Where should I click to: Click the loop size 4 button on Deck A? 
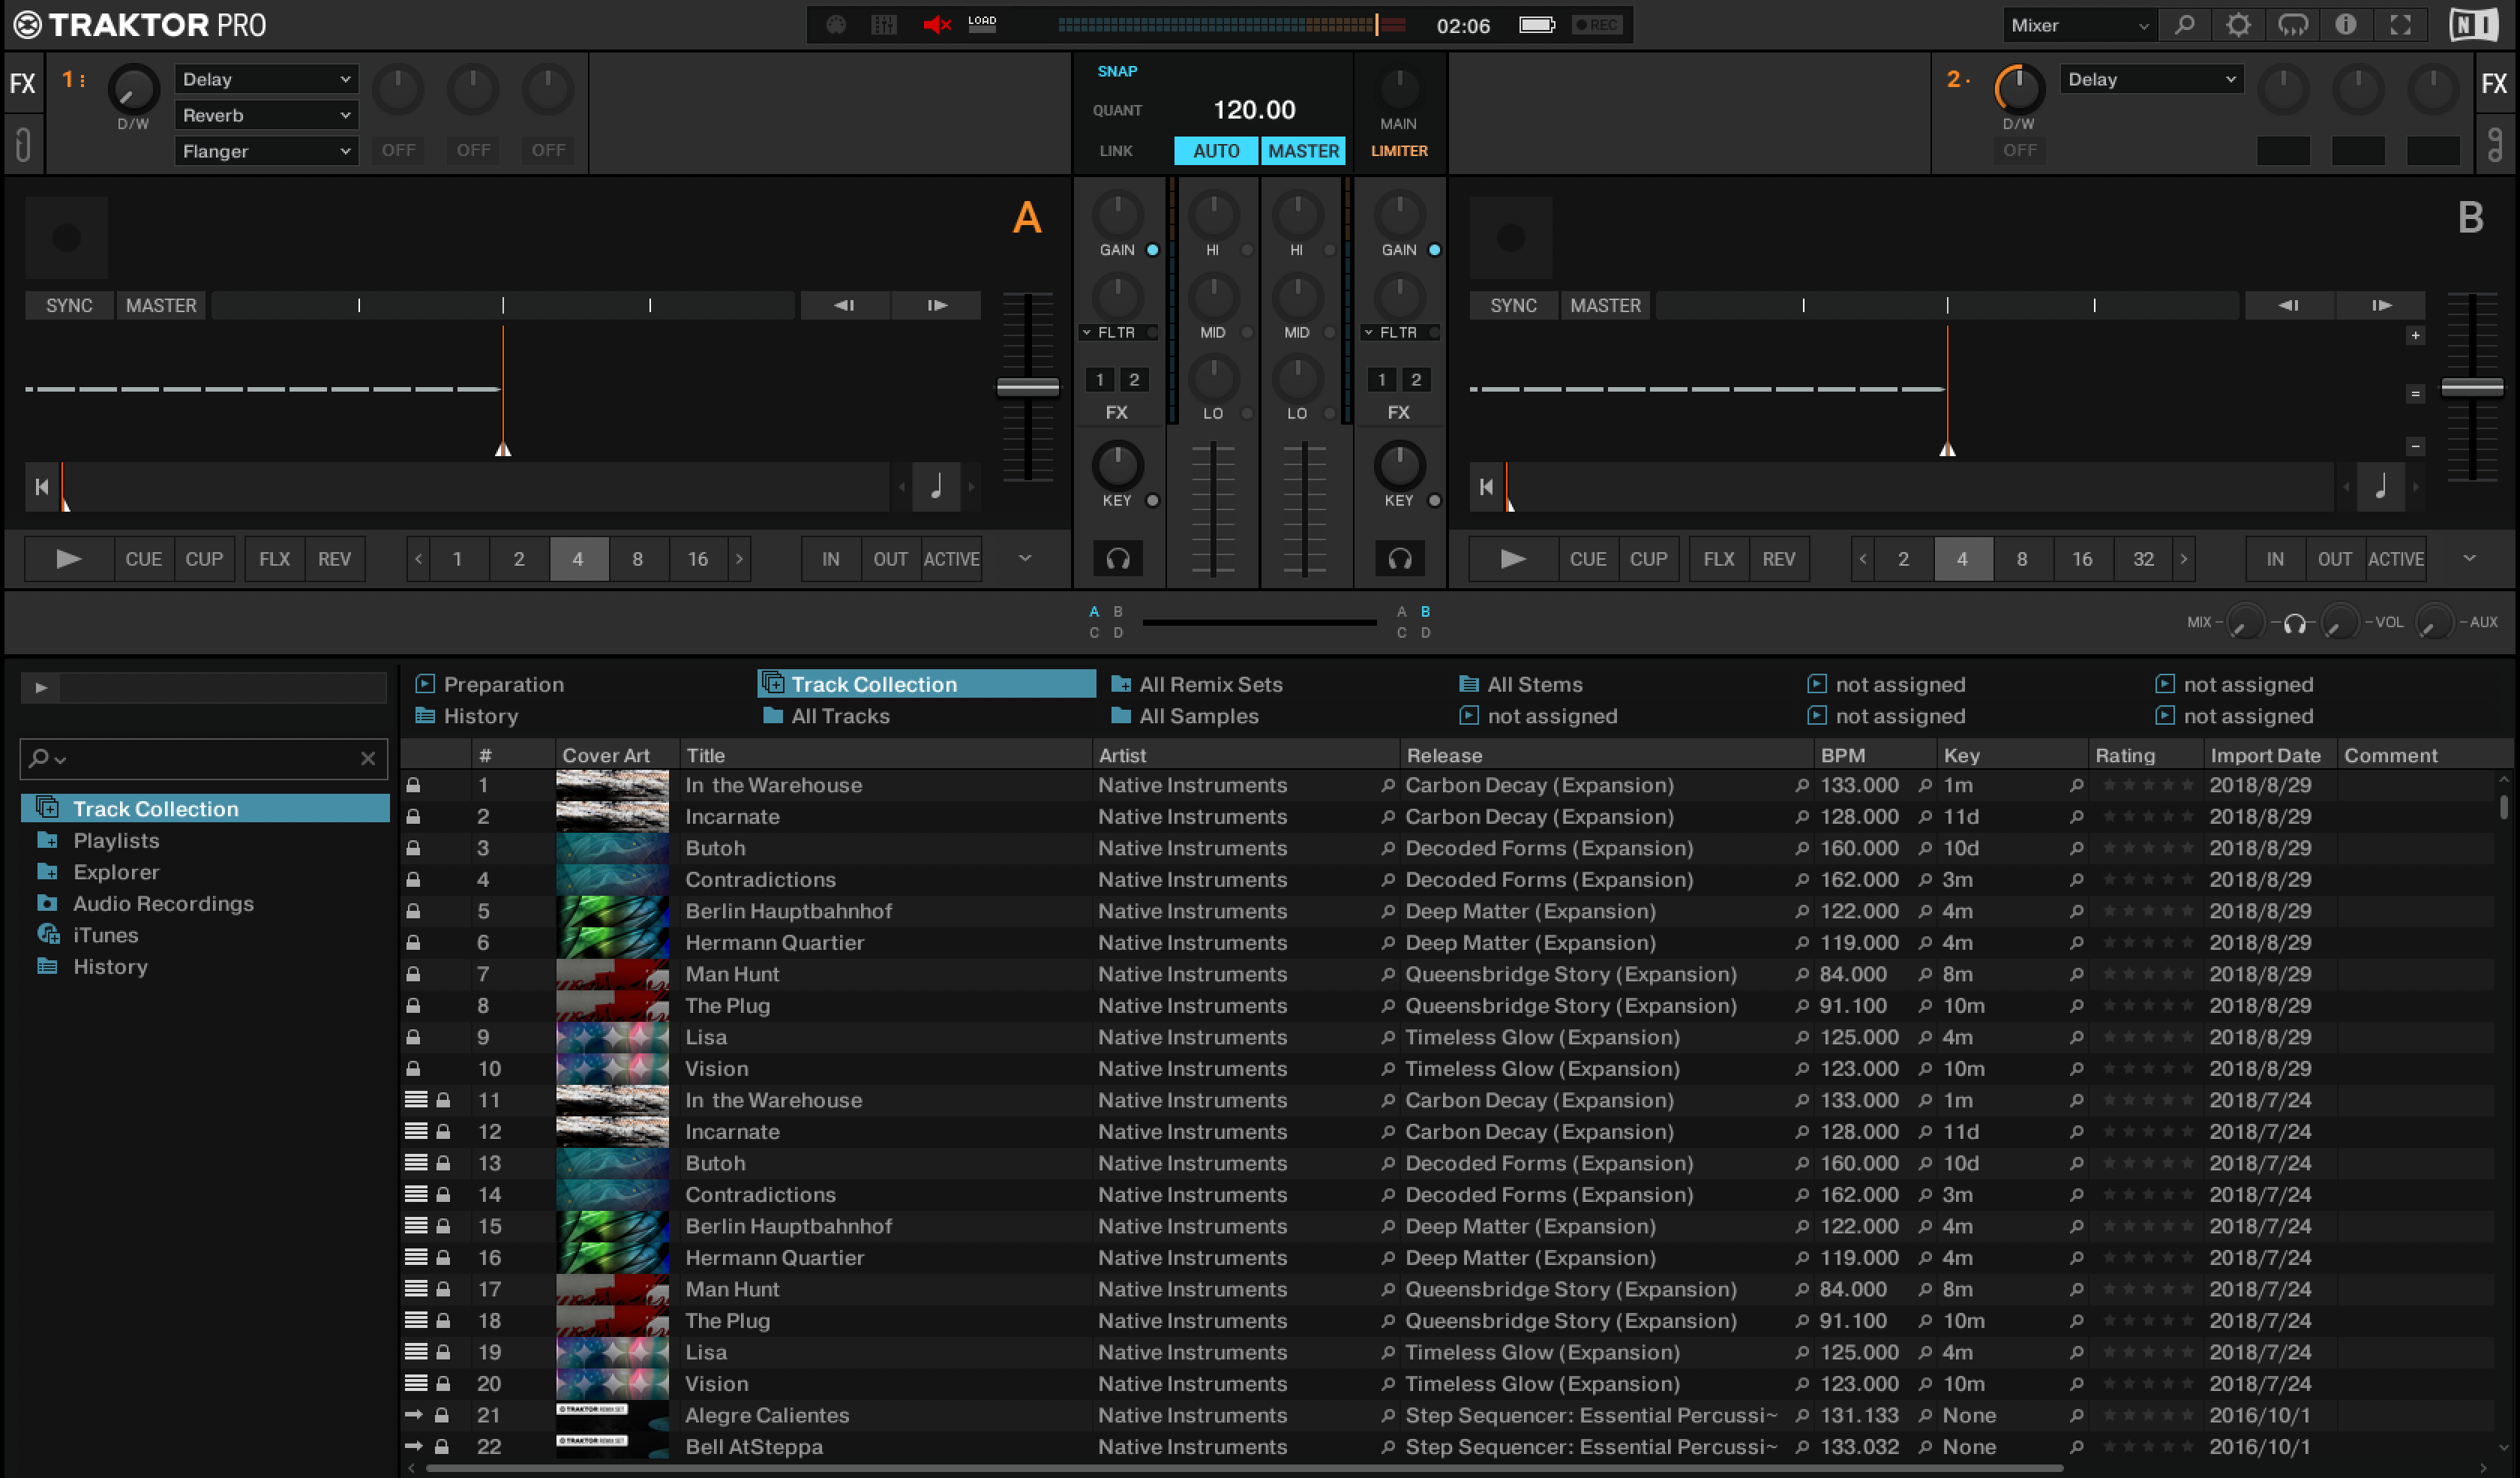coord(577,557)
